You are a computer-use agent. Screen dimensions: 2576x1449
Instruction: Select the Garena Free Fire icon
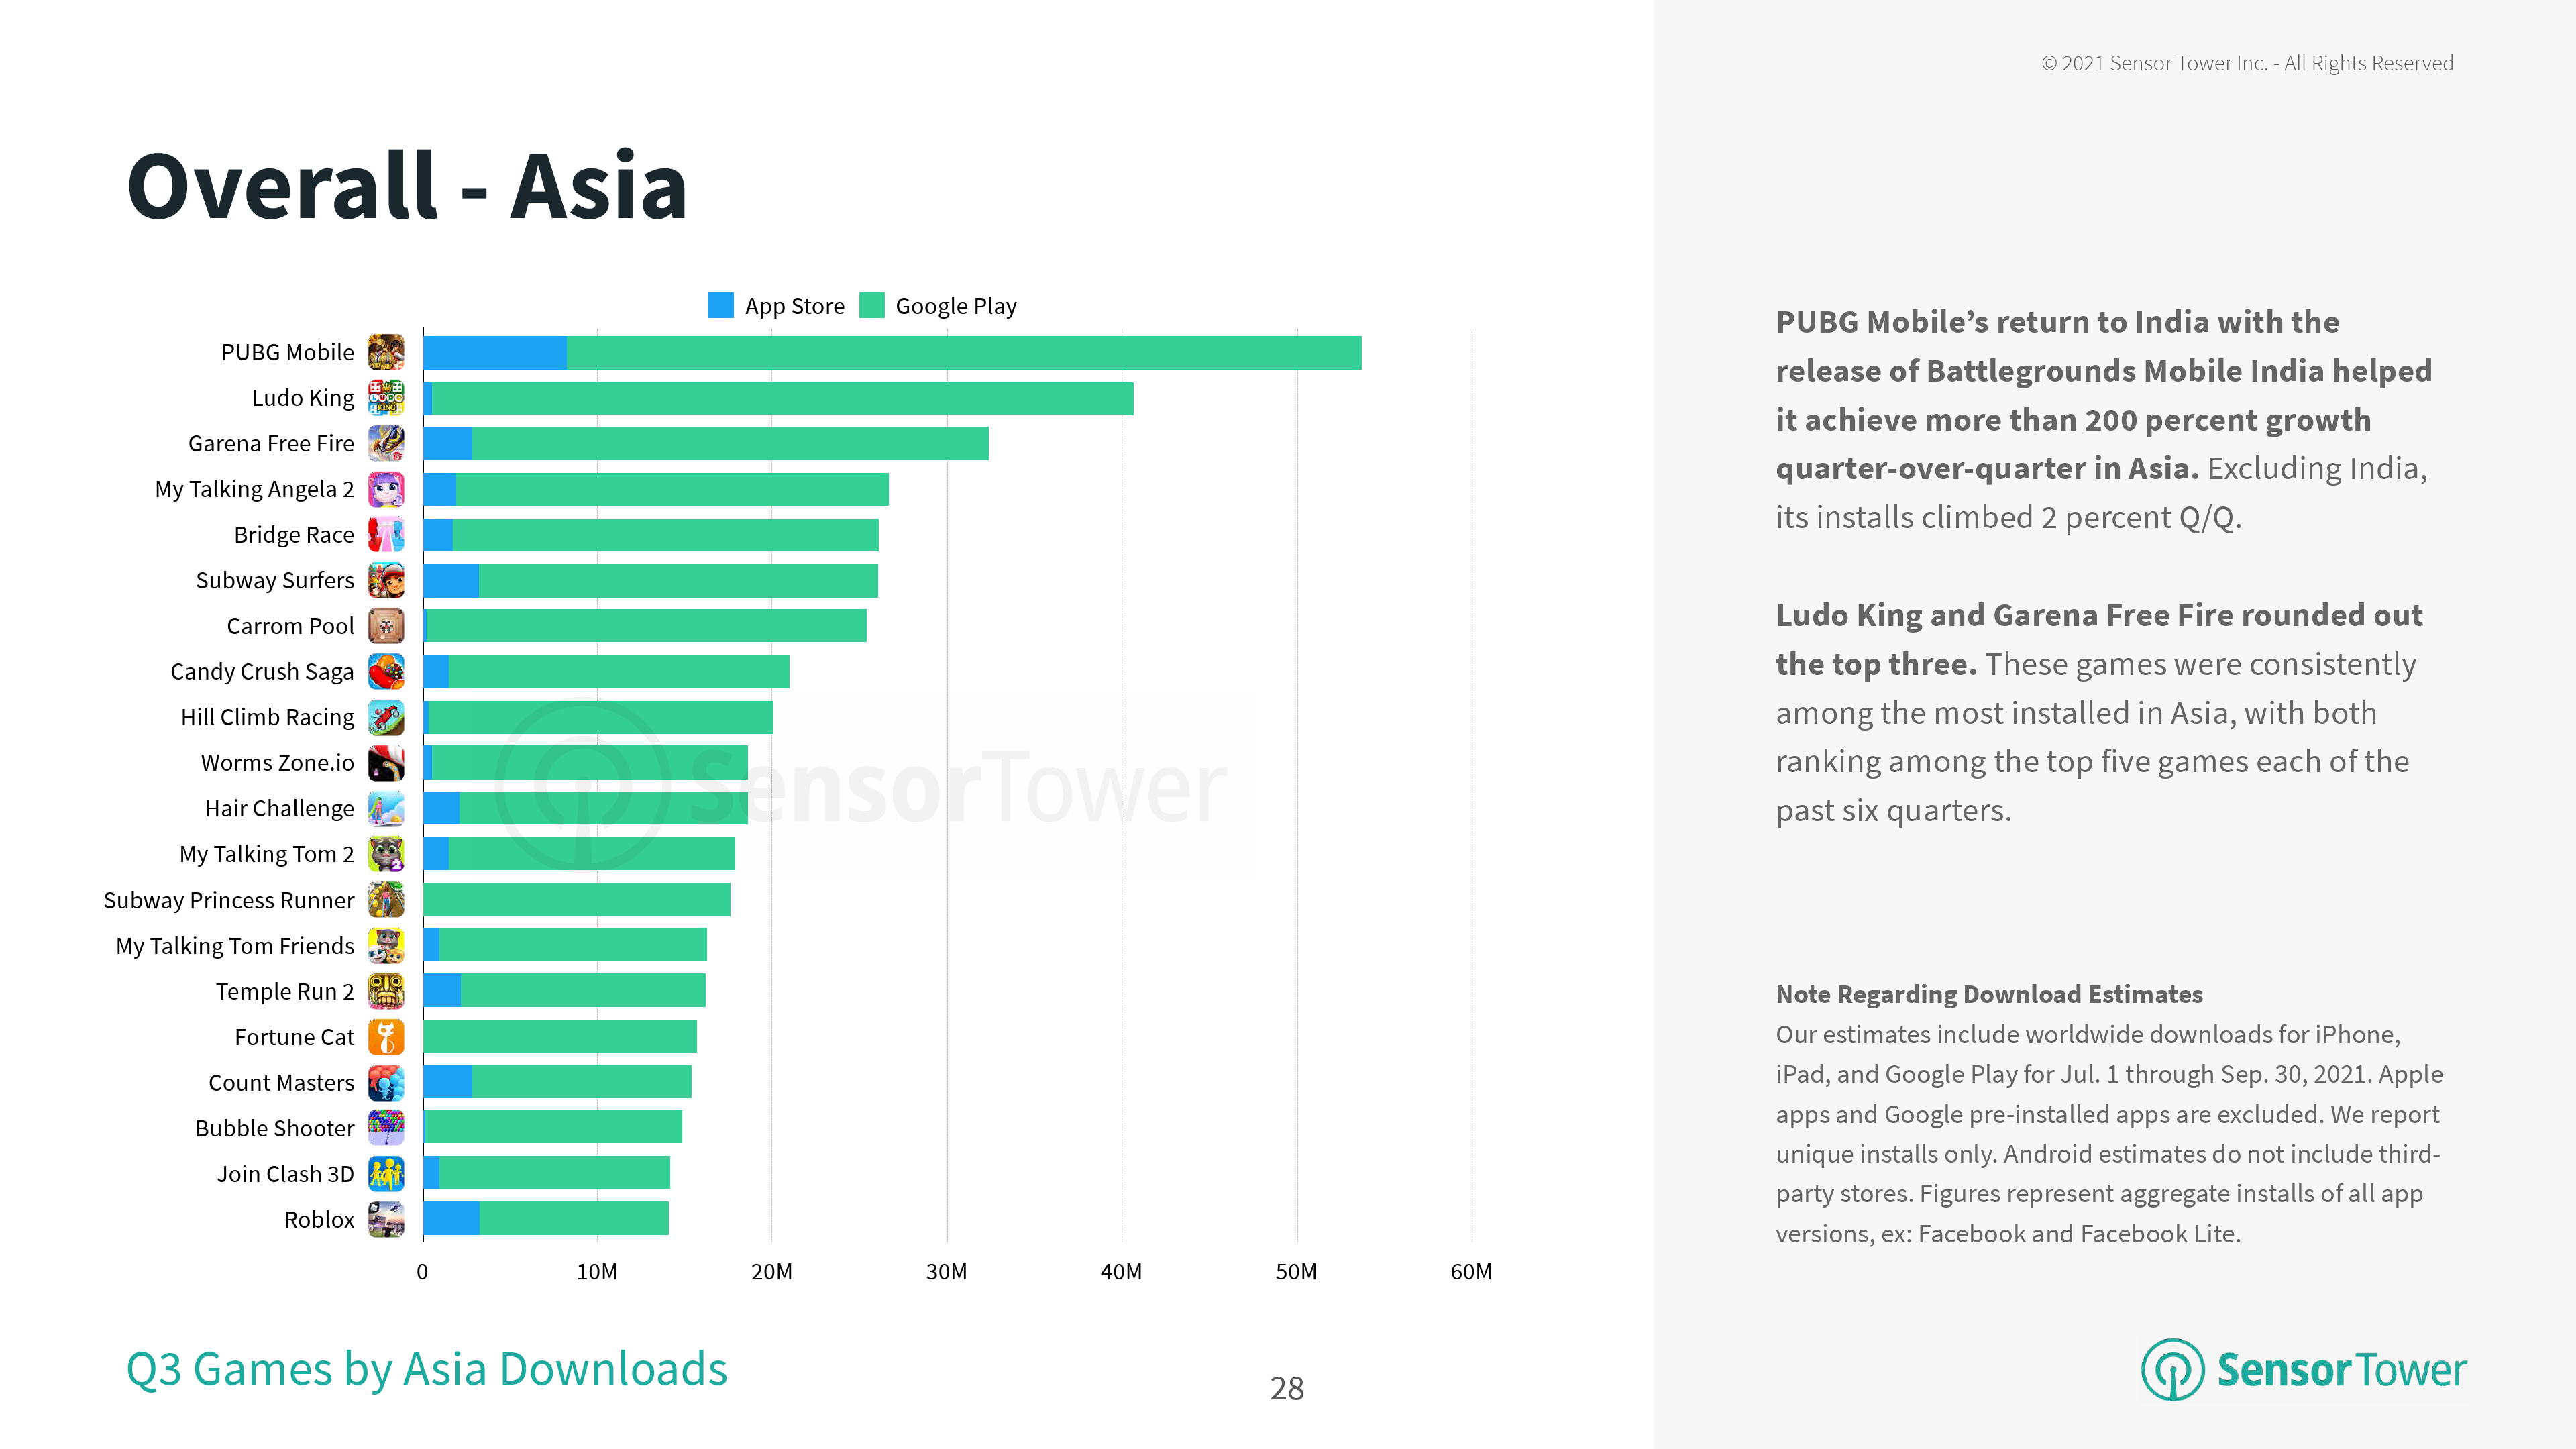tap(386, 443)
